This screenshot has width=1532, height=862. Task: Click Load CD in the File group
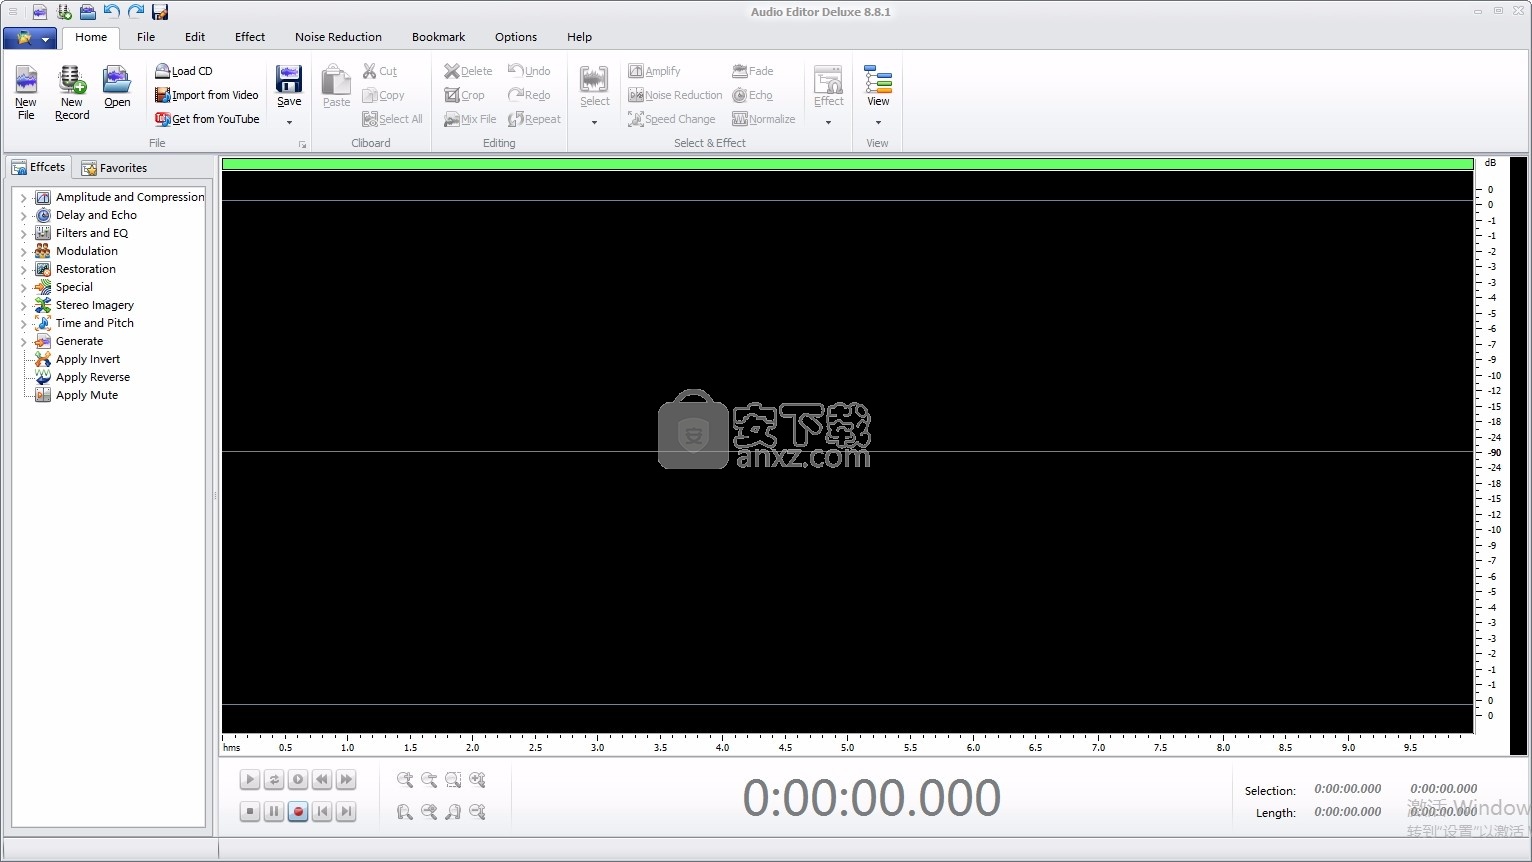[184, 71]
